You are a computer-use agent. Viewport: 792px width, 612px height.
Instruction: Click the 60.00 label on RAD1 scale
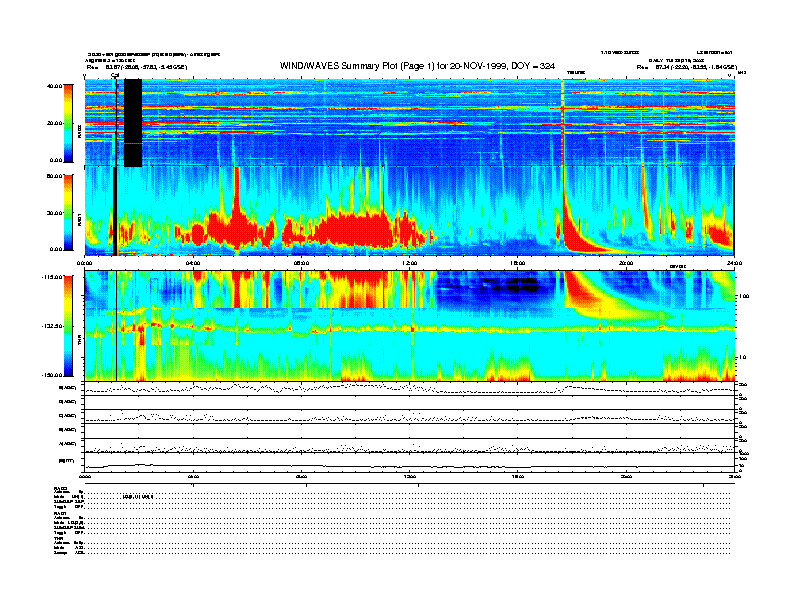[55, 176]
